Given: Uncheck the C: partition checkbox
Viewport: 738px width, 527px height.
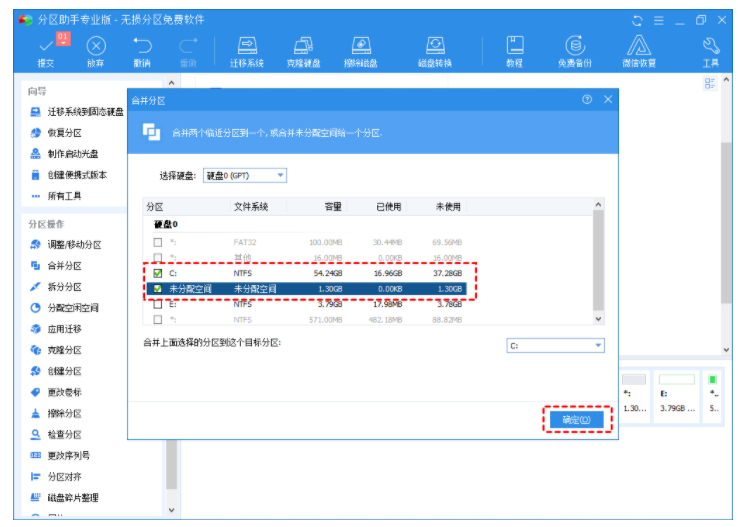Looking at the screenshot, I should (157, 271).
